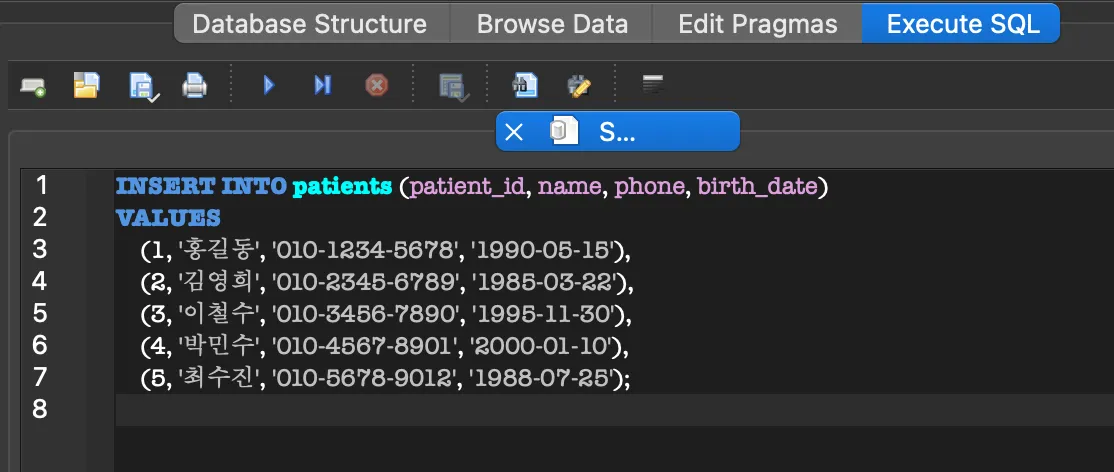The width and height of the screenshot is (1114, 472).
Task: Click the patients table name
Action: 342,187
